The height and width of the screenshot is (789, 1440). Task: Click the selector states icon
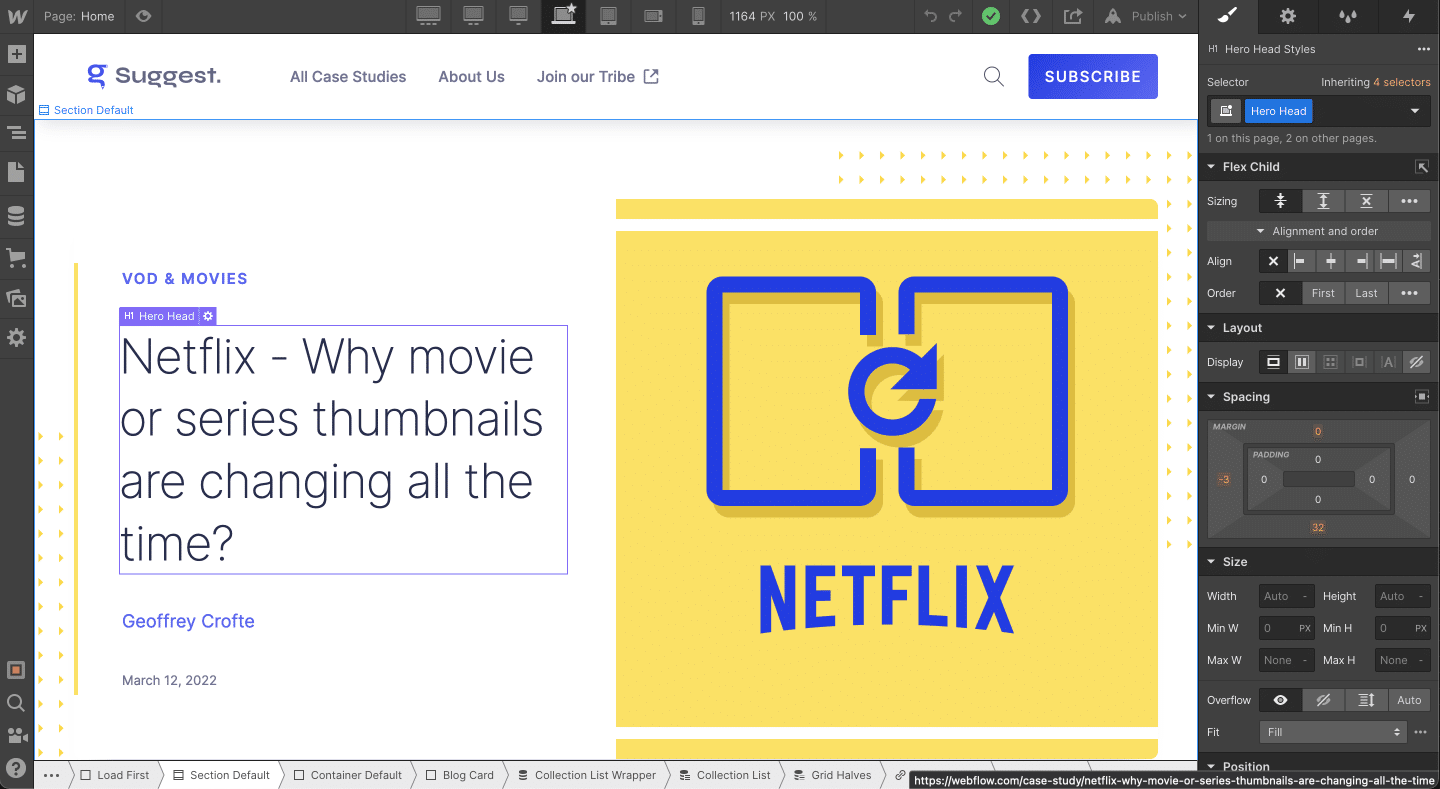pos(1225,111)
